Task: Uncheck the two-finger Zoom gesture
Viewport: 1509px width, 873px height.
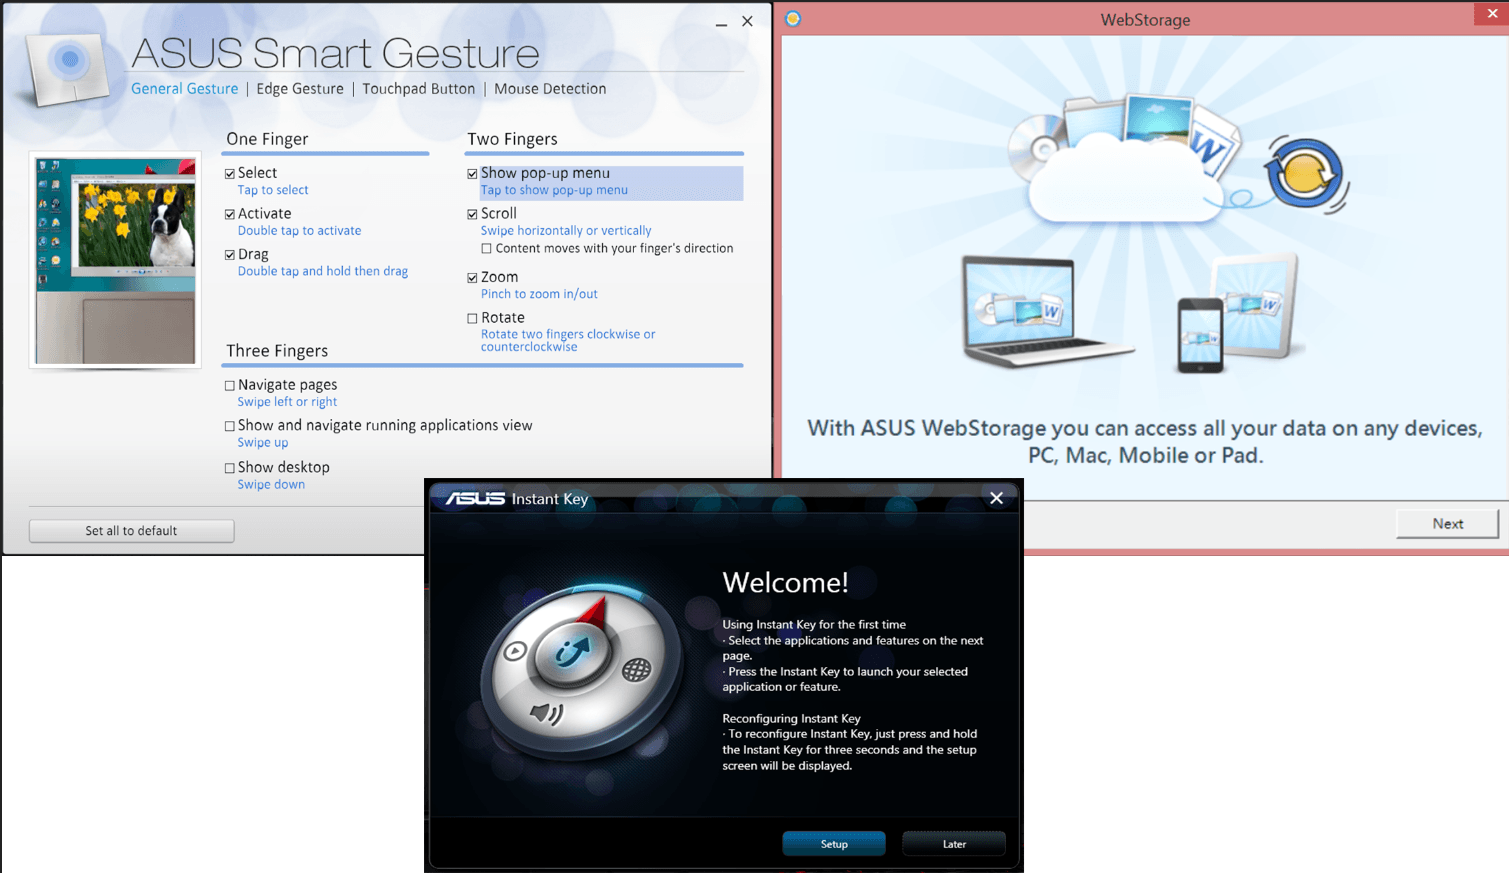Action: [473, 278]
